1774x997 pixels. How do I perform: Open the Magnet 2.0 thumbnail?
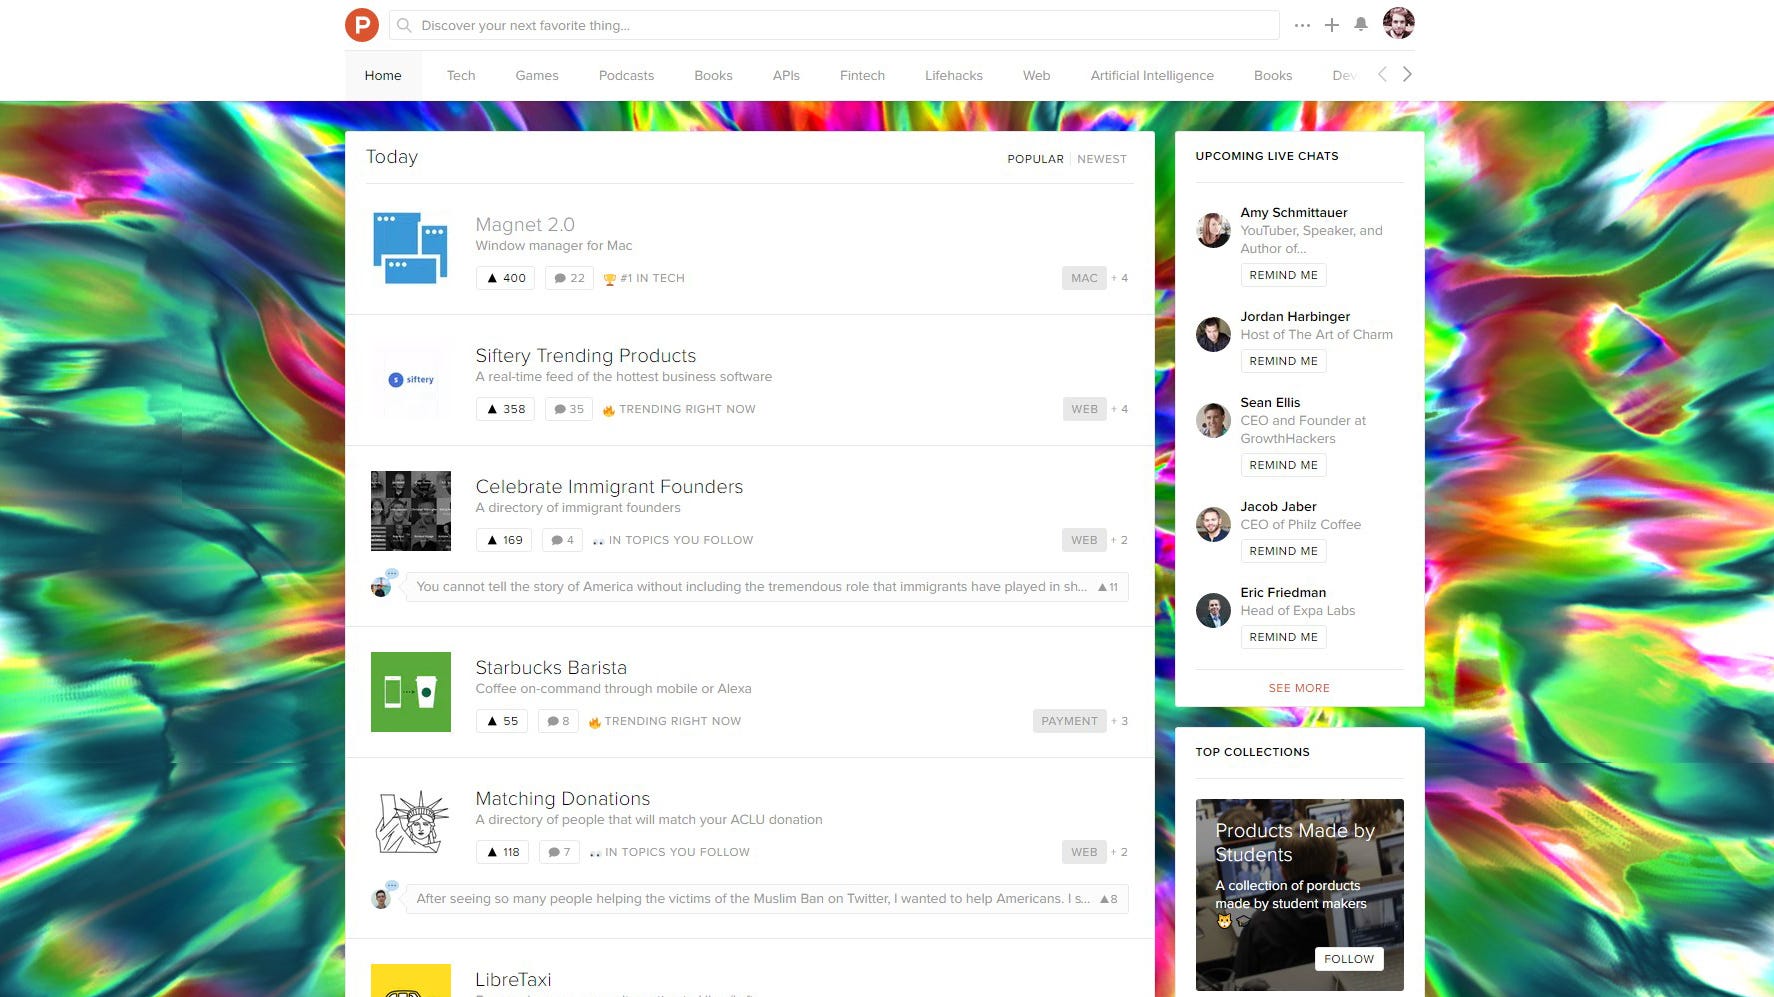click(410, 248)
